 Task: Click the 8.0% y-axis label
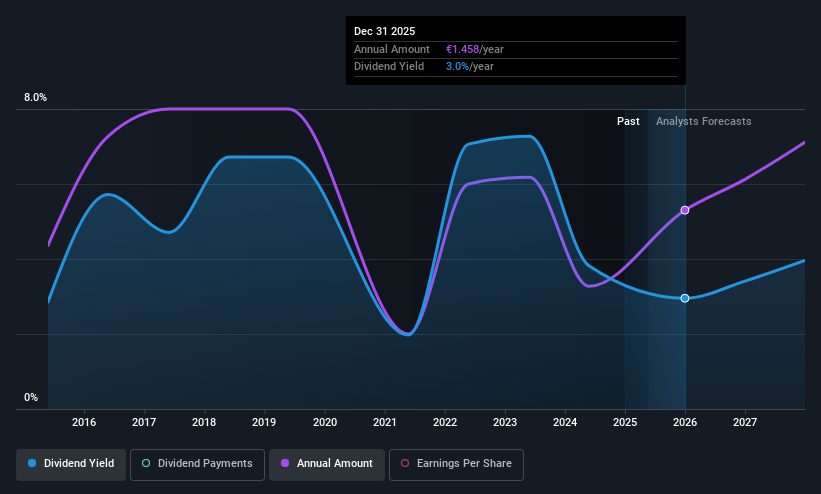click(x=35, y=97)
